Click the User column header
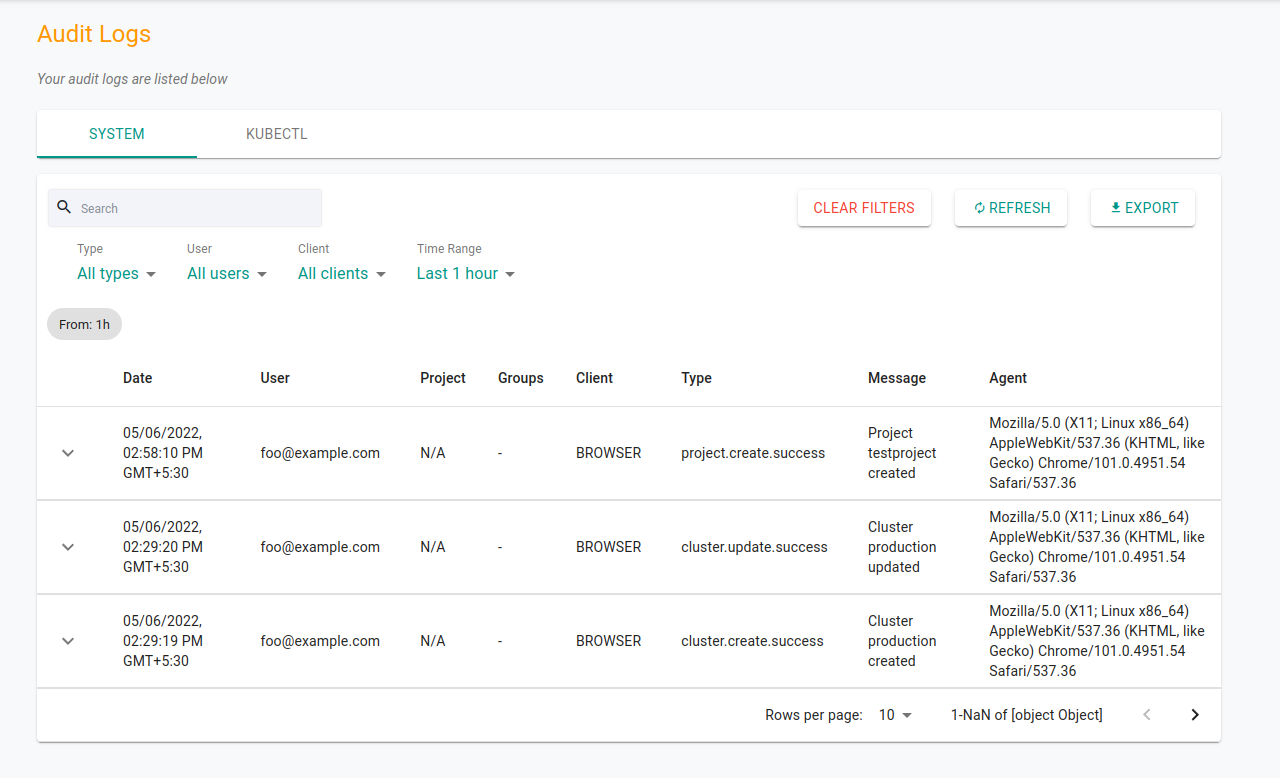The height and width of the screenshot is (778, 1280). tap(275, 378)
